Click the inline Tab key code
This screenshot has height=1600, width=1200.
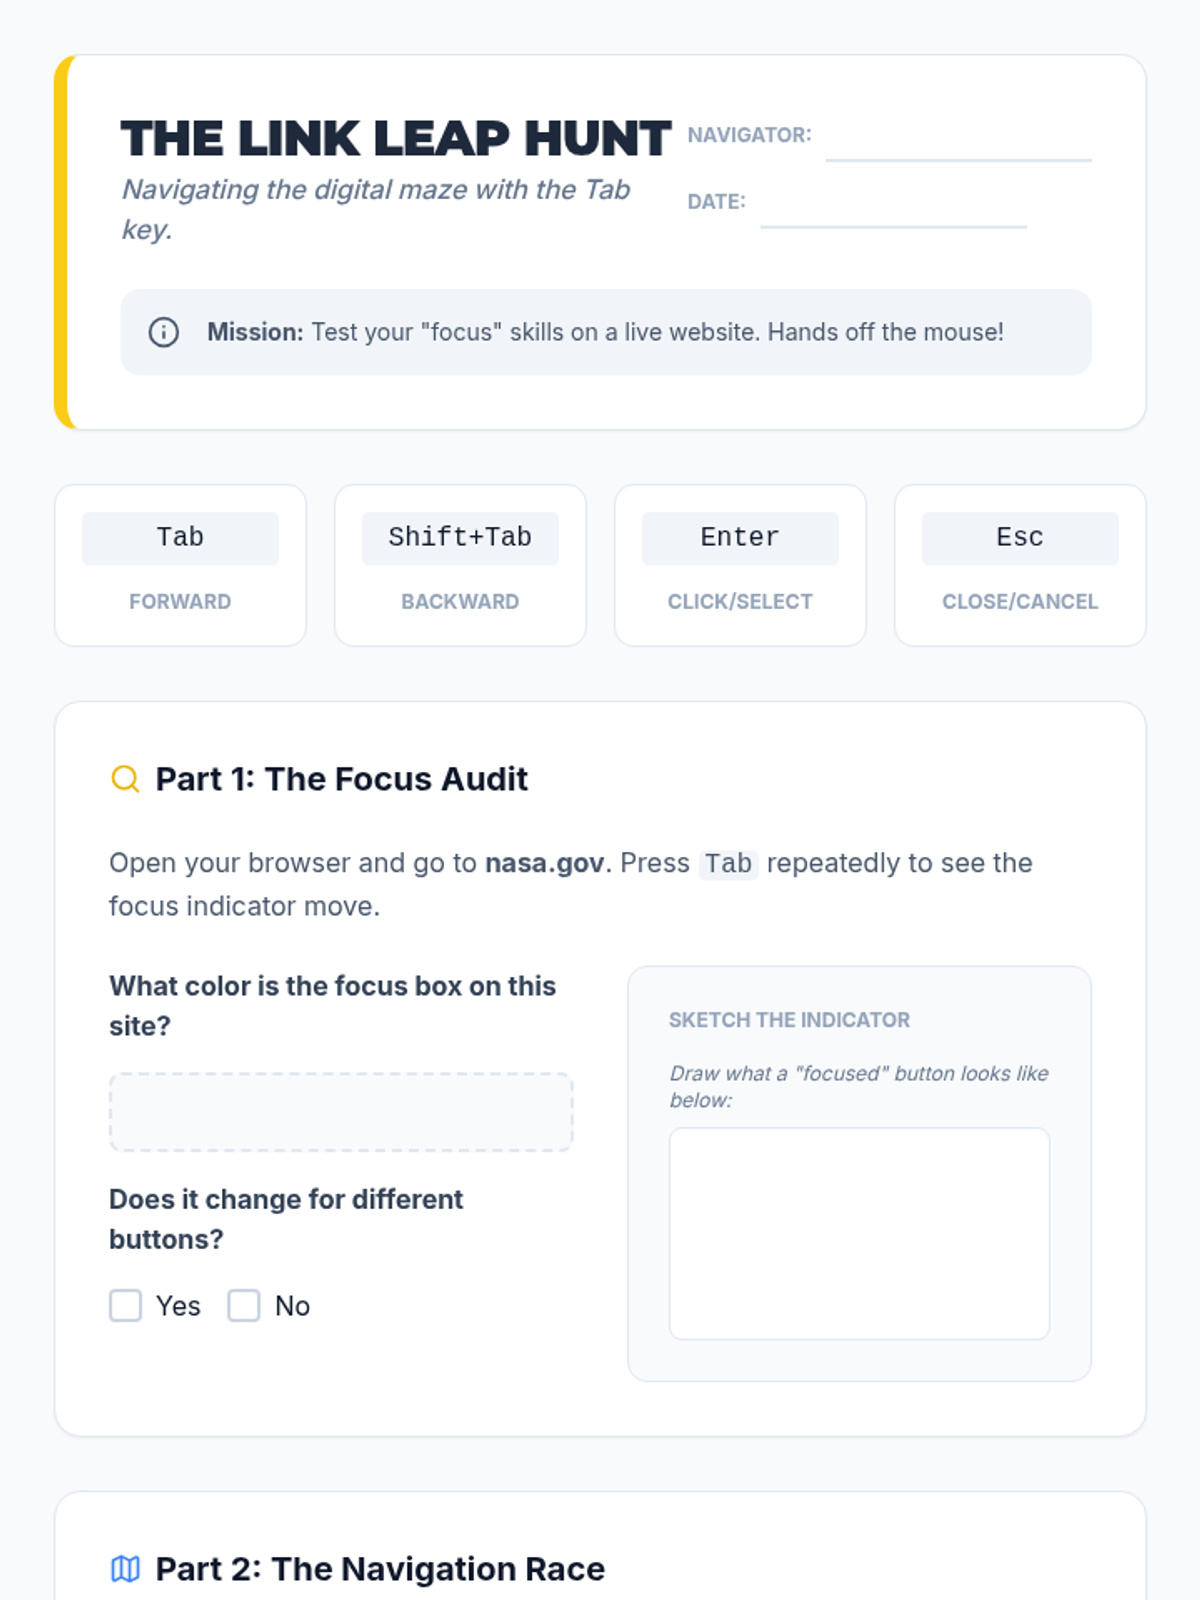[x=728, y=864]
